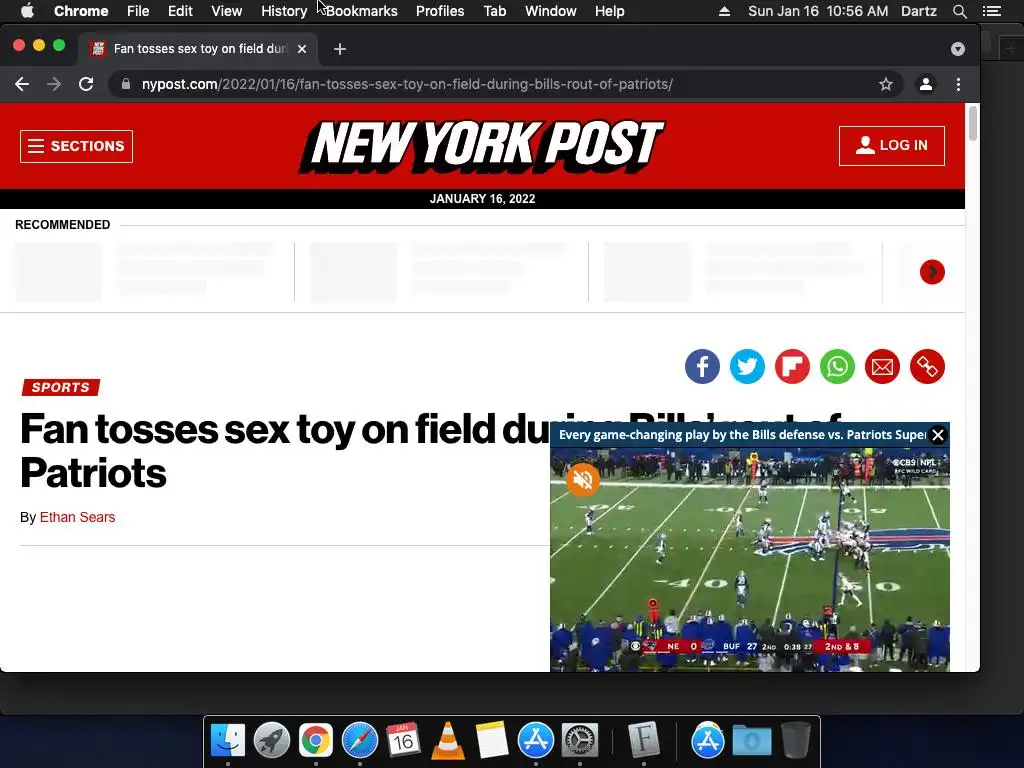
Task: Share article through WhatsApp icon
Action: tap(837, 366)
